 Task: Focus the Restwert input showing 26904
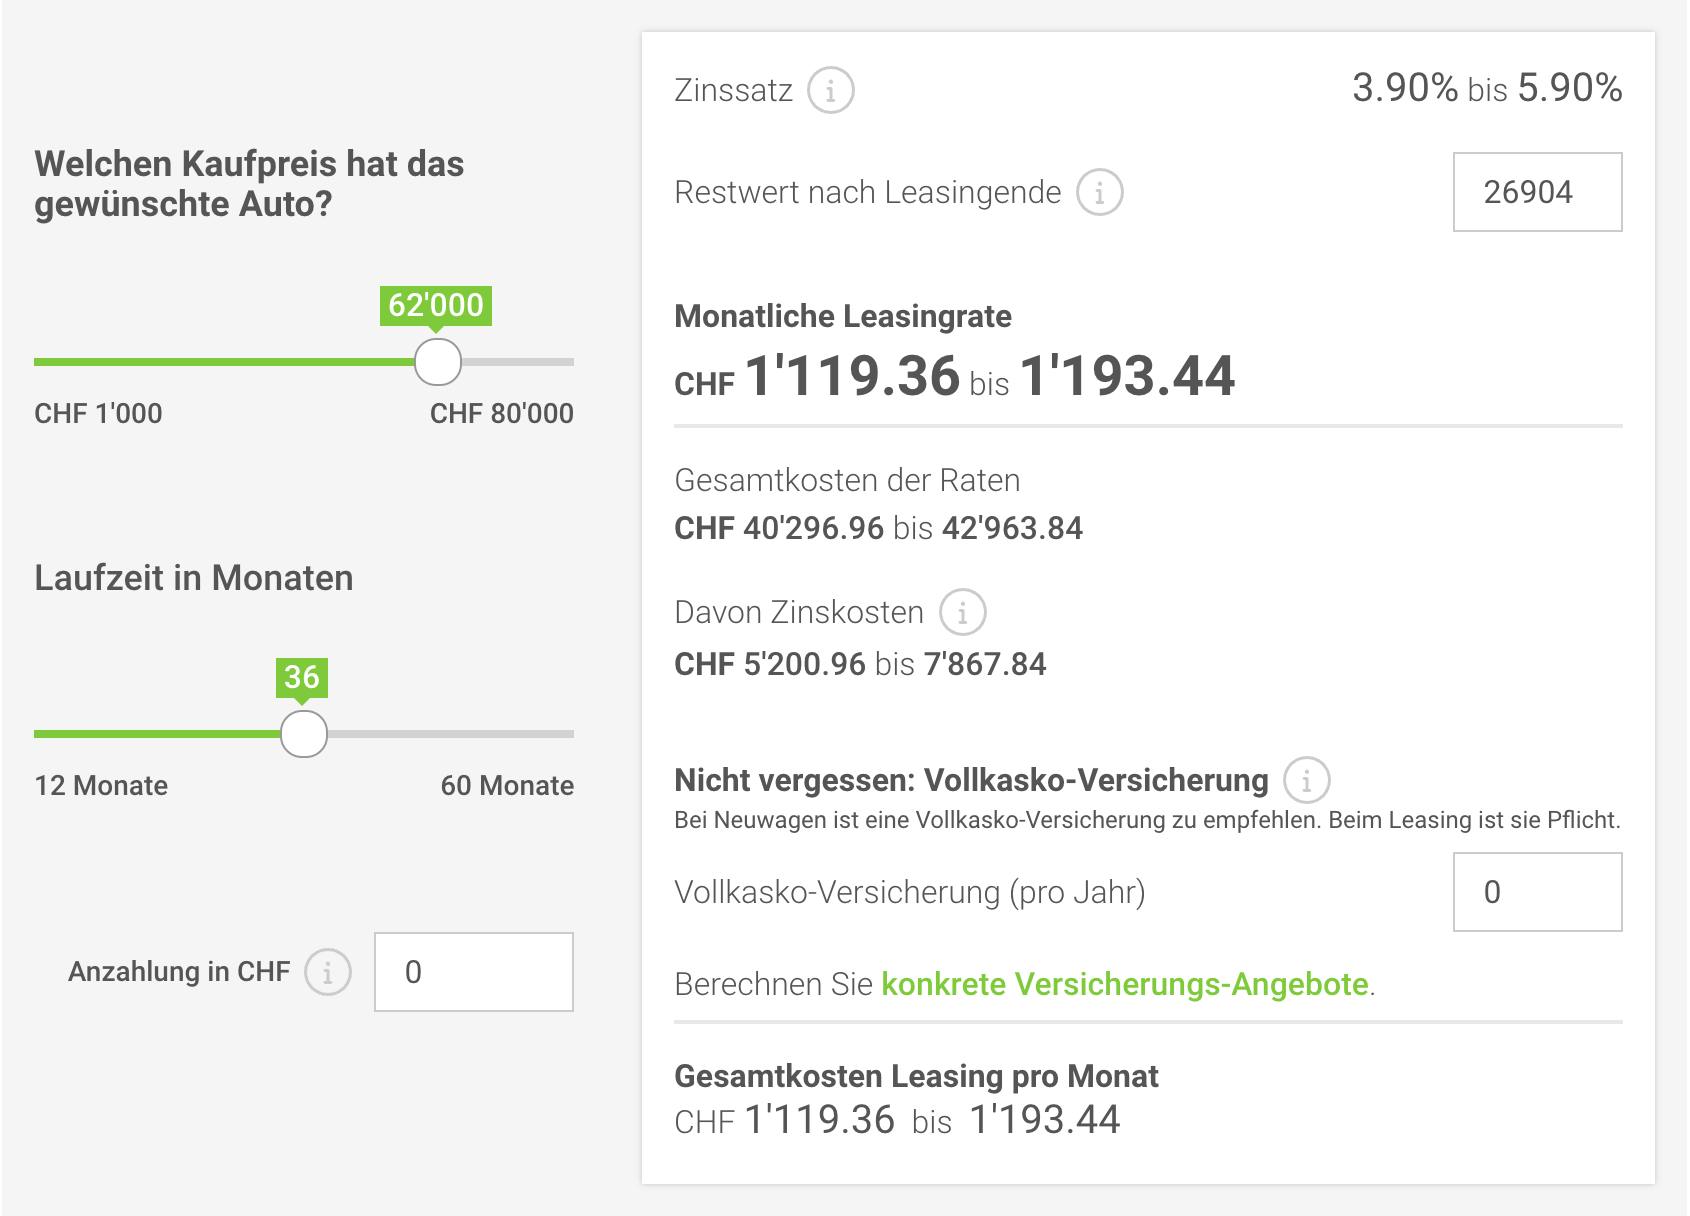pyautogui.click(x=1537, y=192)
